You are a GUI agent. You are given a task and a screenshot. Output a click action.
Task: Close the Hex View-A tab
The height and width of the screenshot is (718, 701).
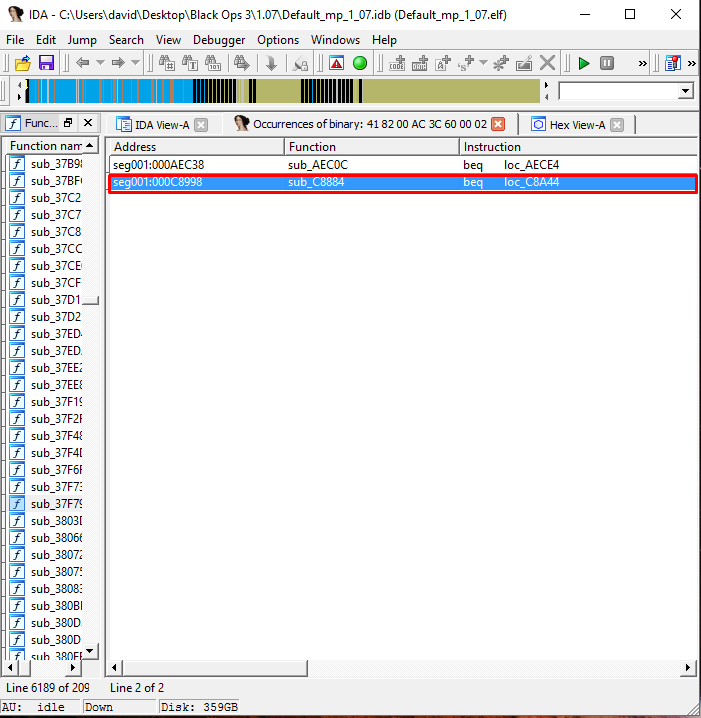(617, 125)
